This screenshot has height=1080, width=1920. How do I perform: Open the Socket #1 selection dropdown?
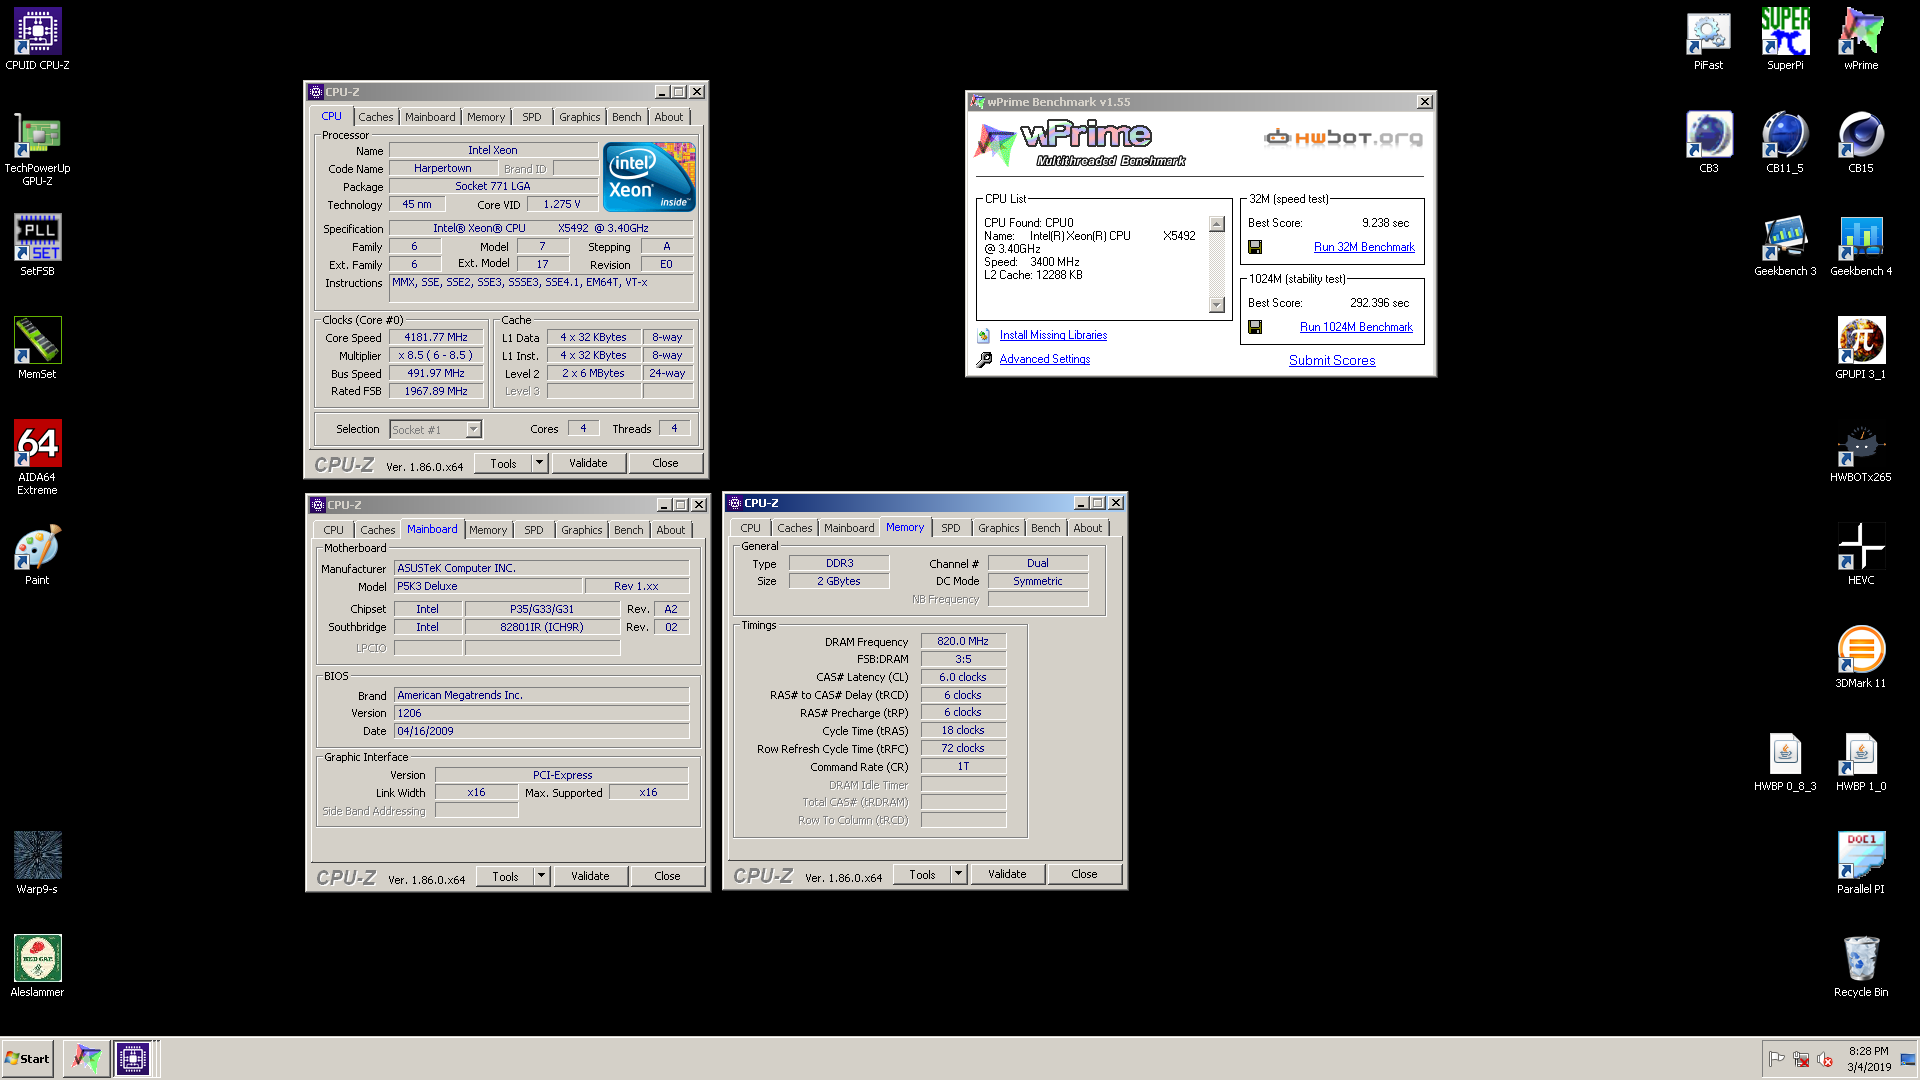473,430
